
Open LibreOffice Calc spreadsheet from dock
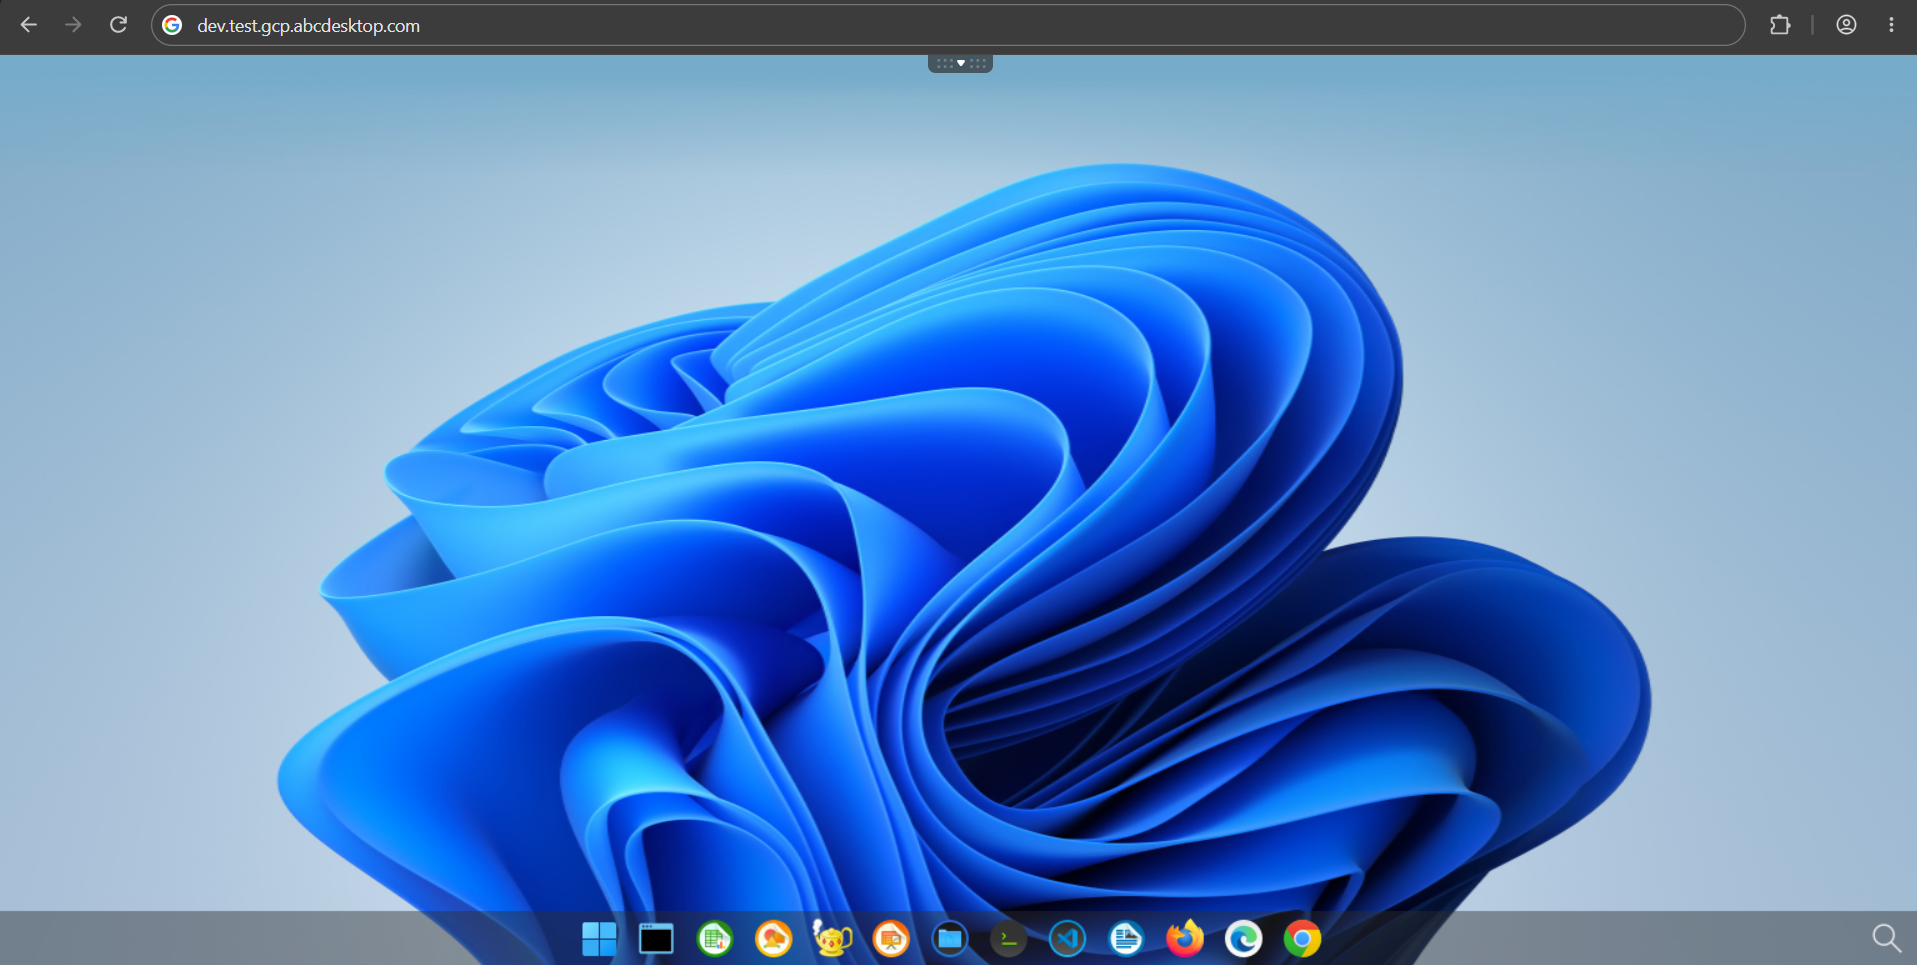[x=715, y=939]
